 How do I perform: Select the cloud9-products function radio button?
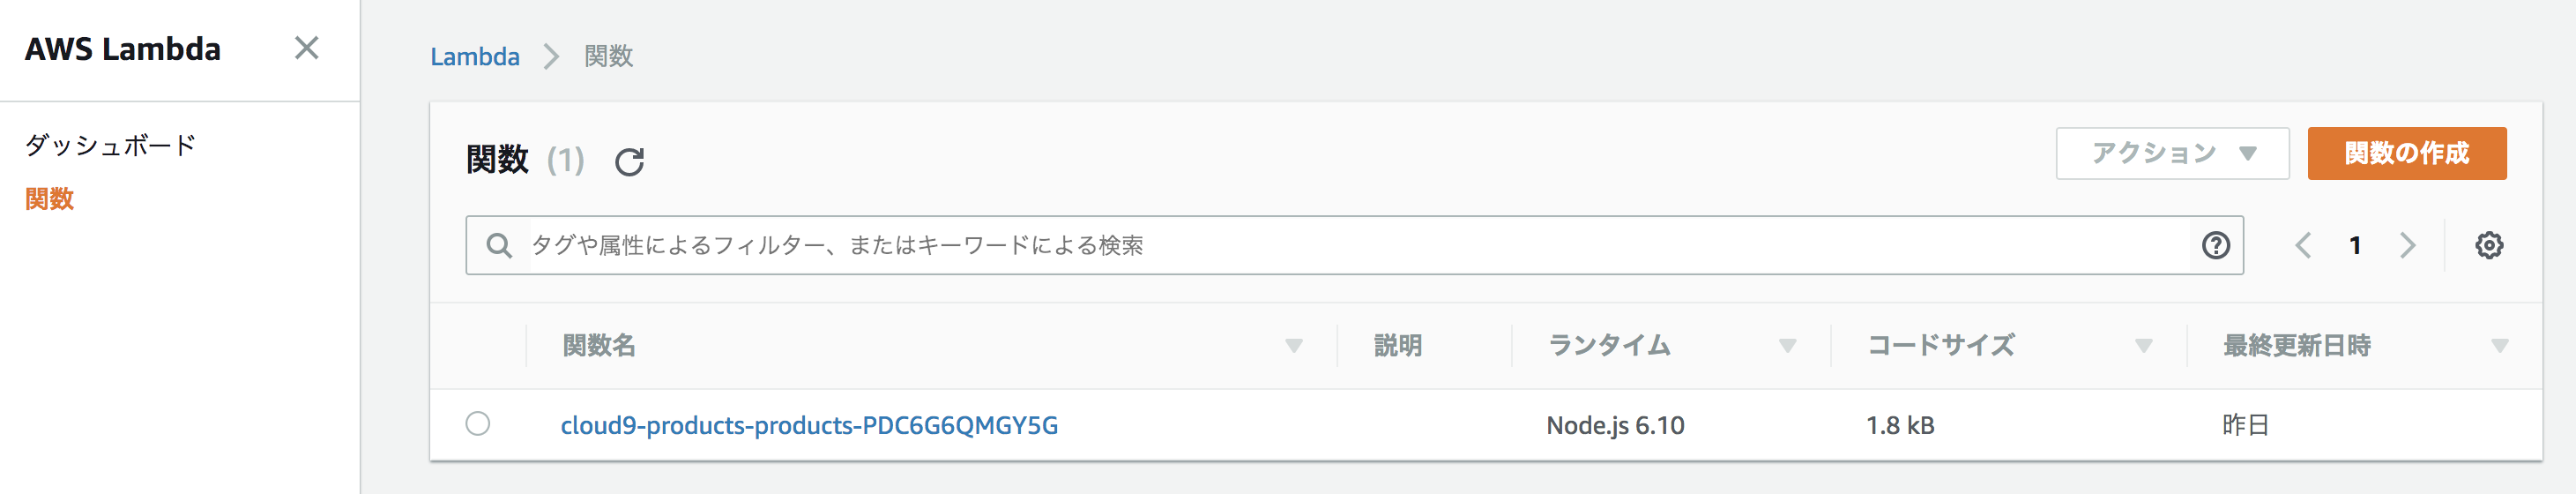(478, 424)
